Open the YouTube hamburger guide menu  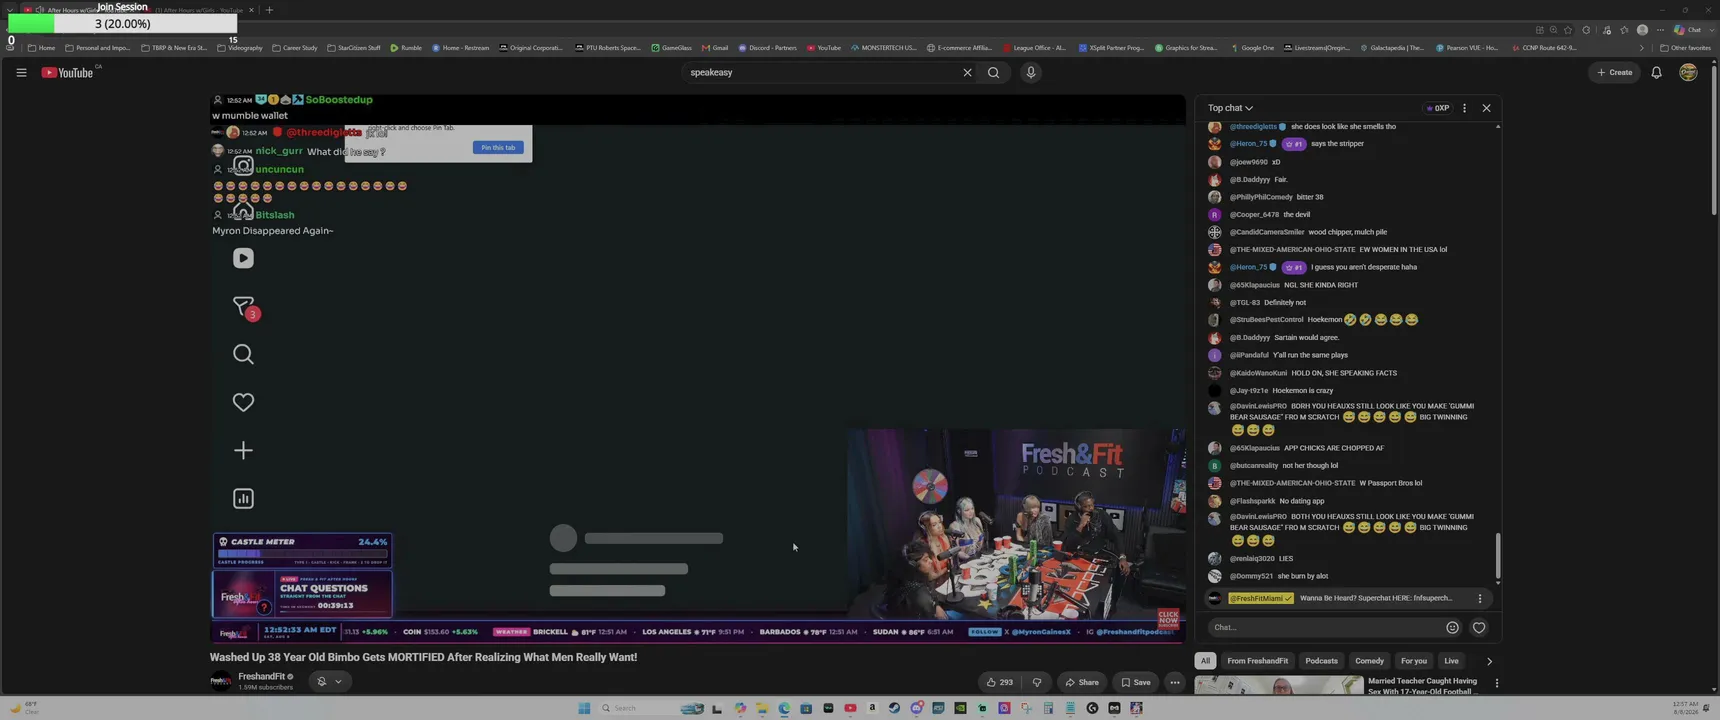21,72
